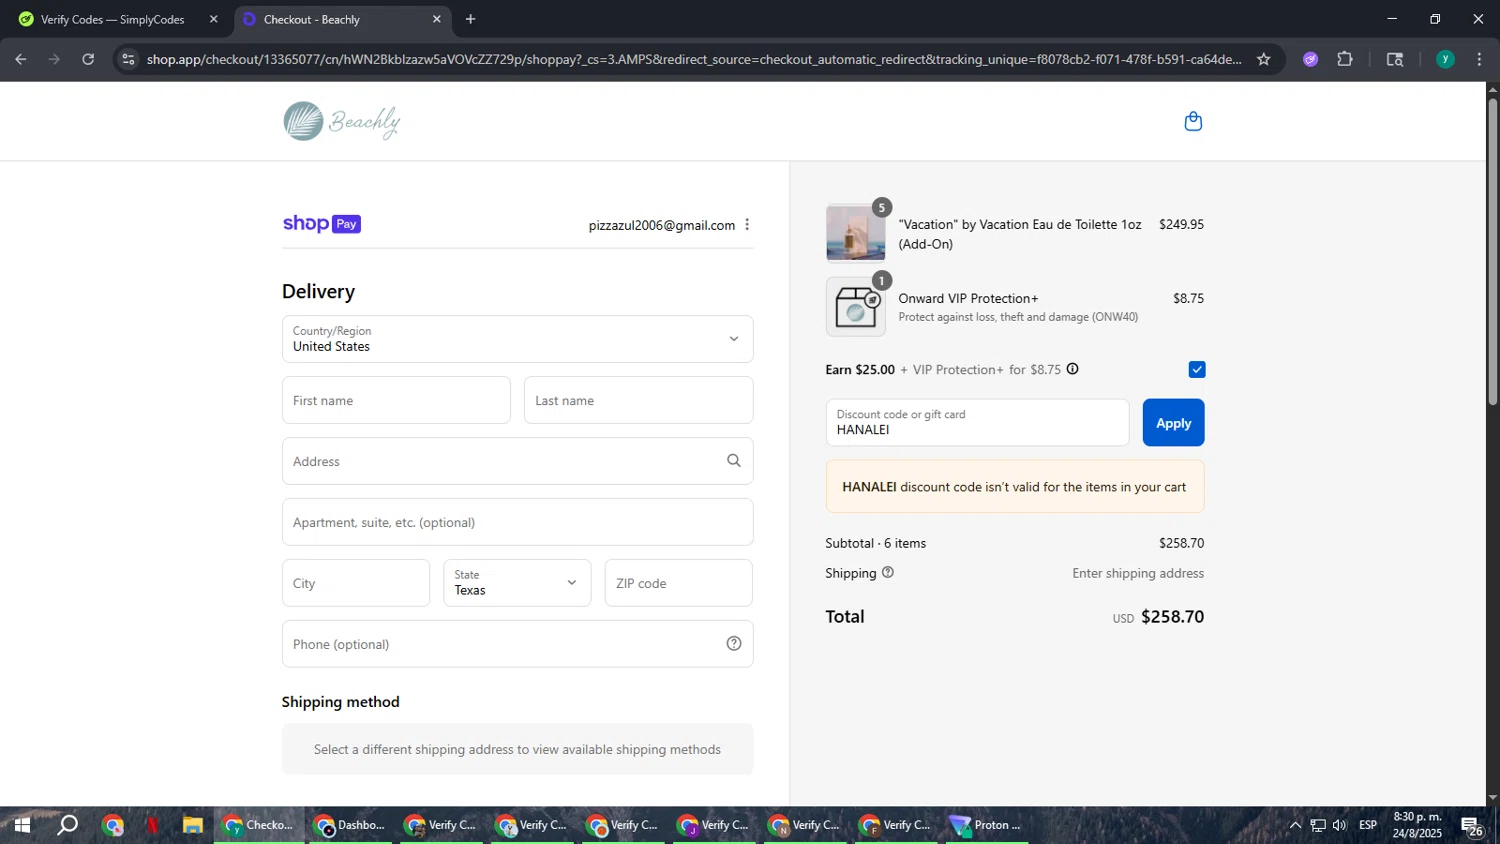Click into the First name field

pos(396,400)
